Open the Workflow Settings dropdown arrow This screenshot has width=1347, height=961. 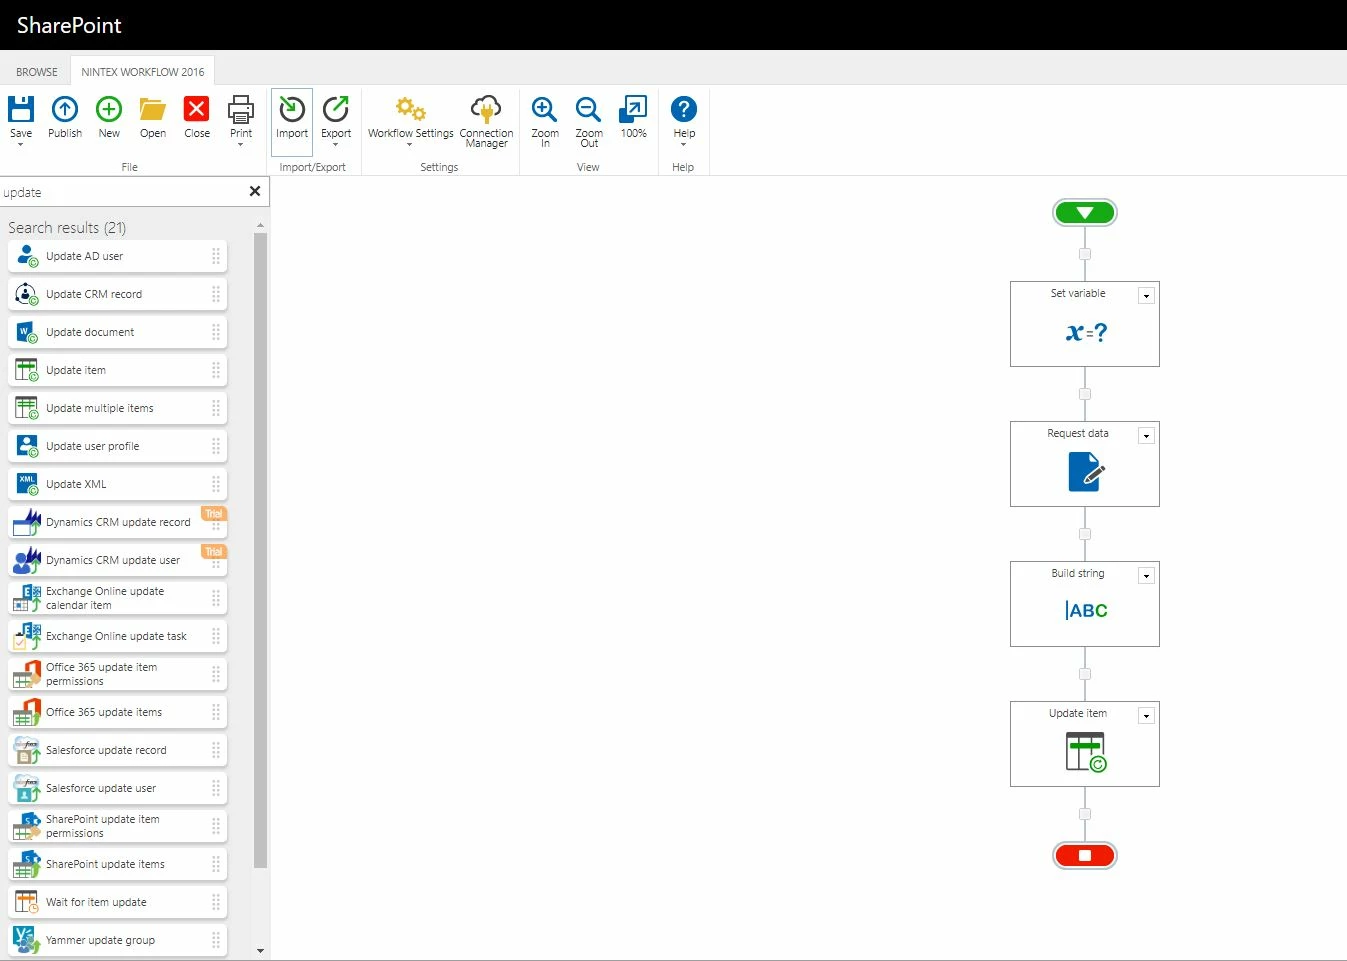(x=410, y=145)
